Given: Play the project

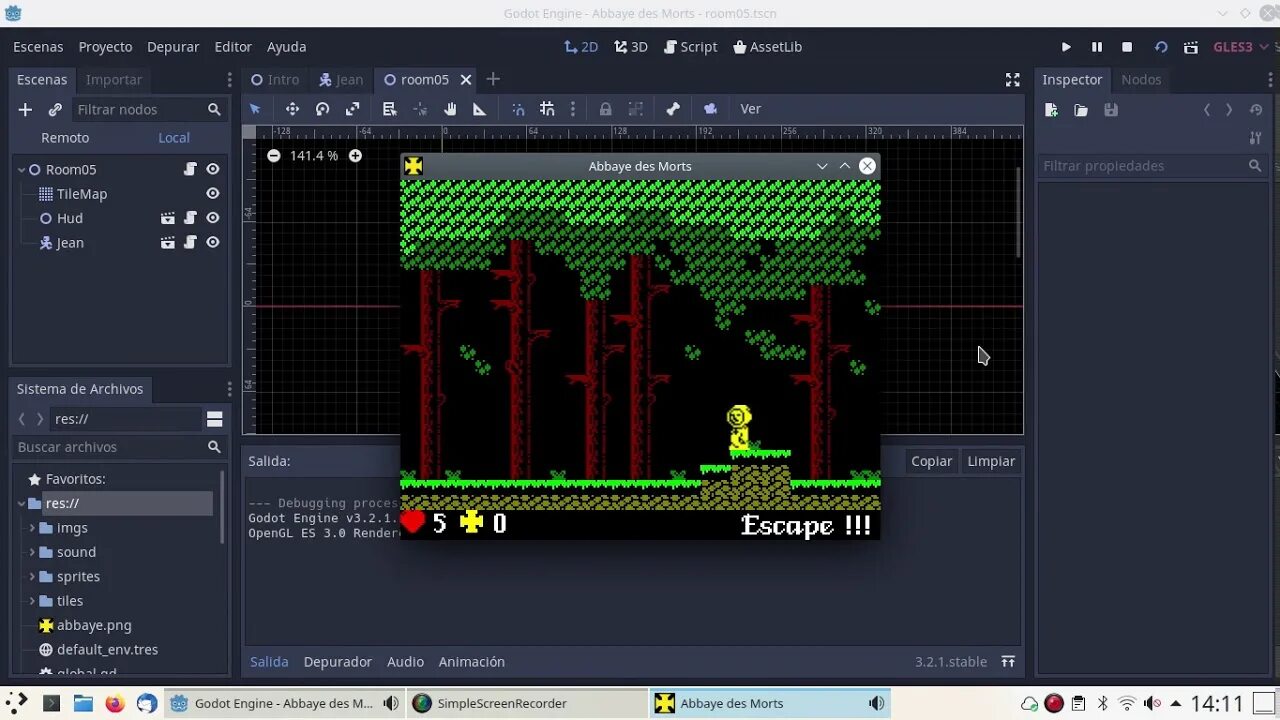Looking at the screenshot, I should coord(1066,47).
